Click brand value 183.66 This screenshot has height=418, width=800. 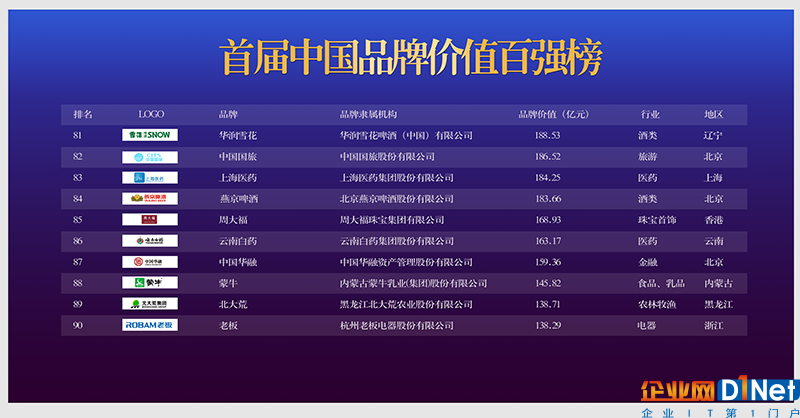548,199
